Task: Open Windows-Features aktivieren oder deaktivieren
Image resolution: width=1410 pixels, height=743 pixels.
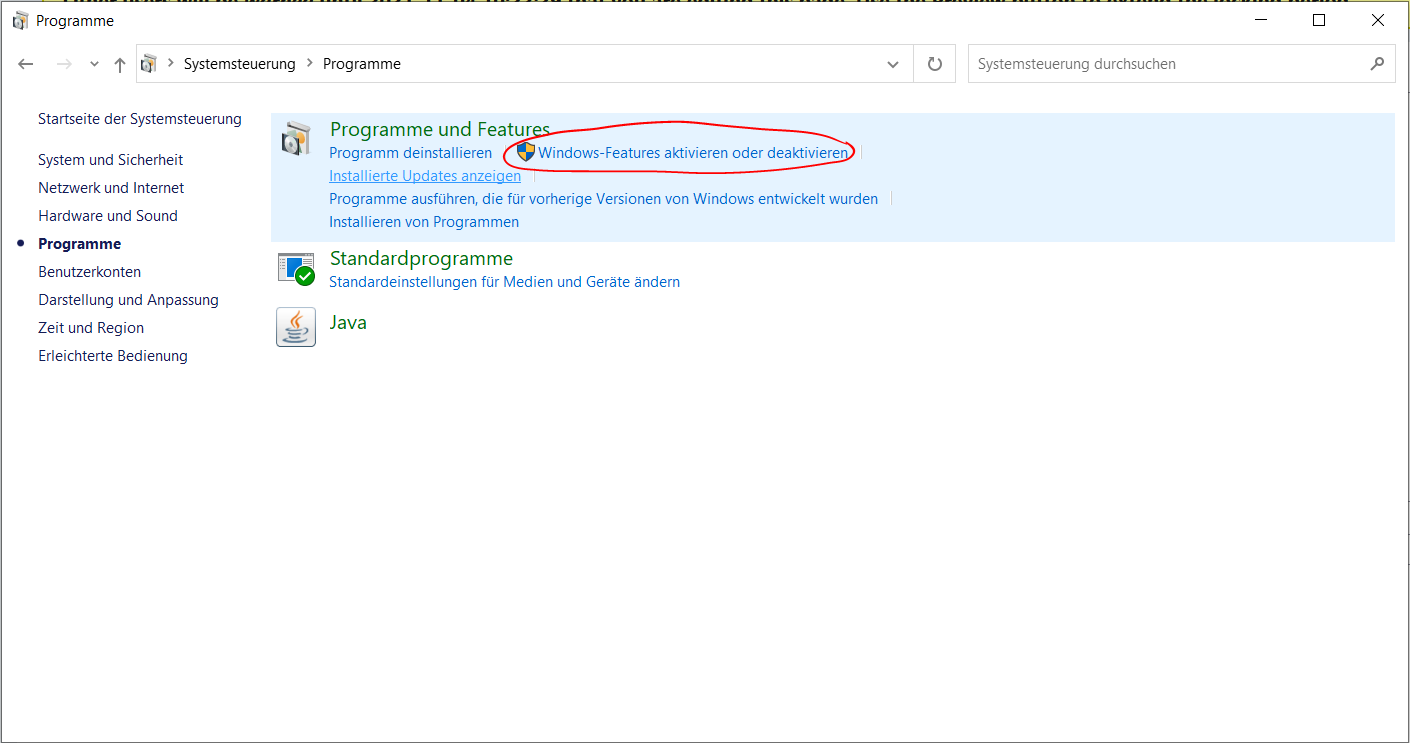Action: coord(692,153)
